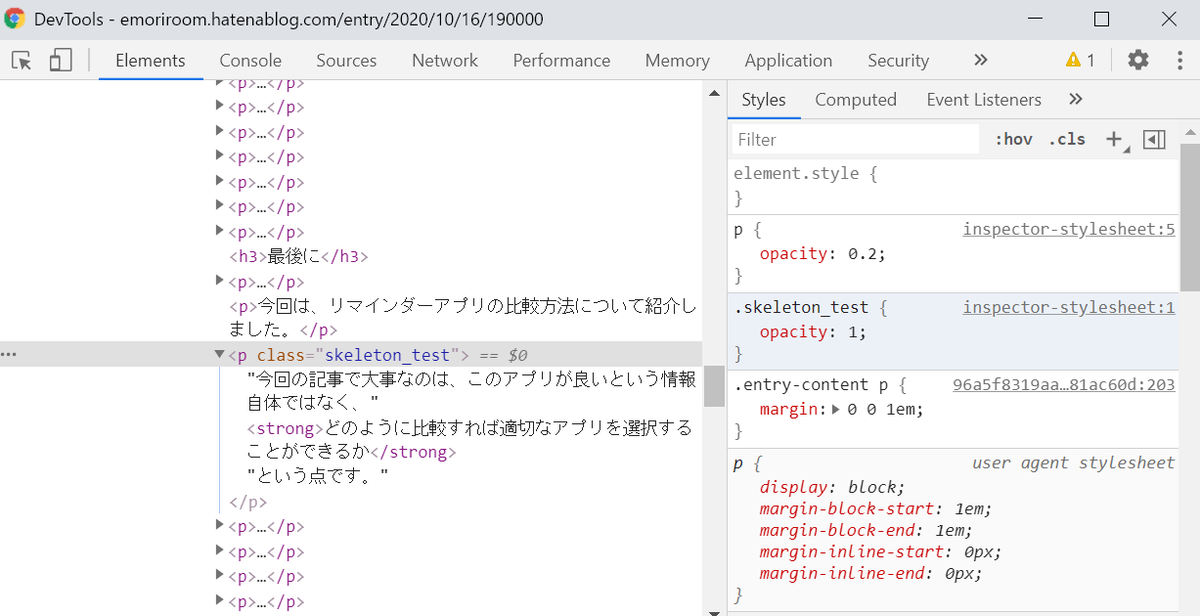Switch to the Computed pane tab
The width and height of the screenshot is (1200, 616).
coord(856,99)
